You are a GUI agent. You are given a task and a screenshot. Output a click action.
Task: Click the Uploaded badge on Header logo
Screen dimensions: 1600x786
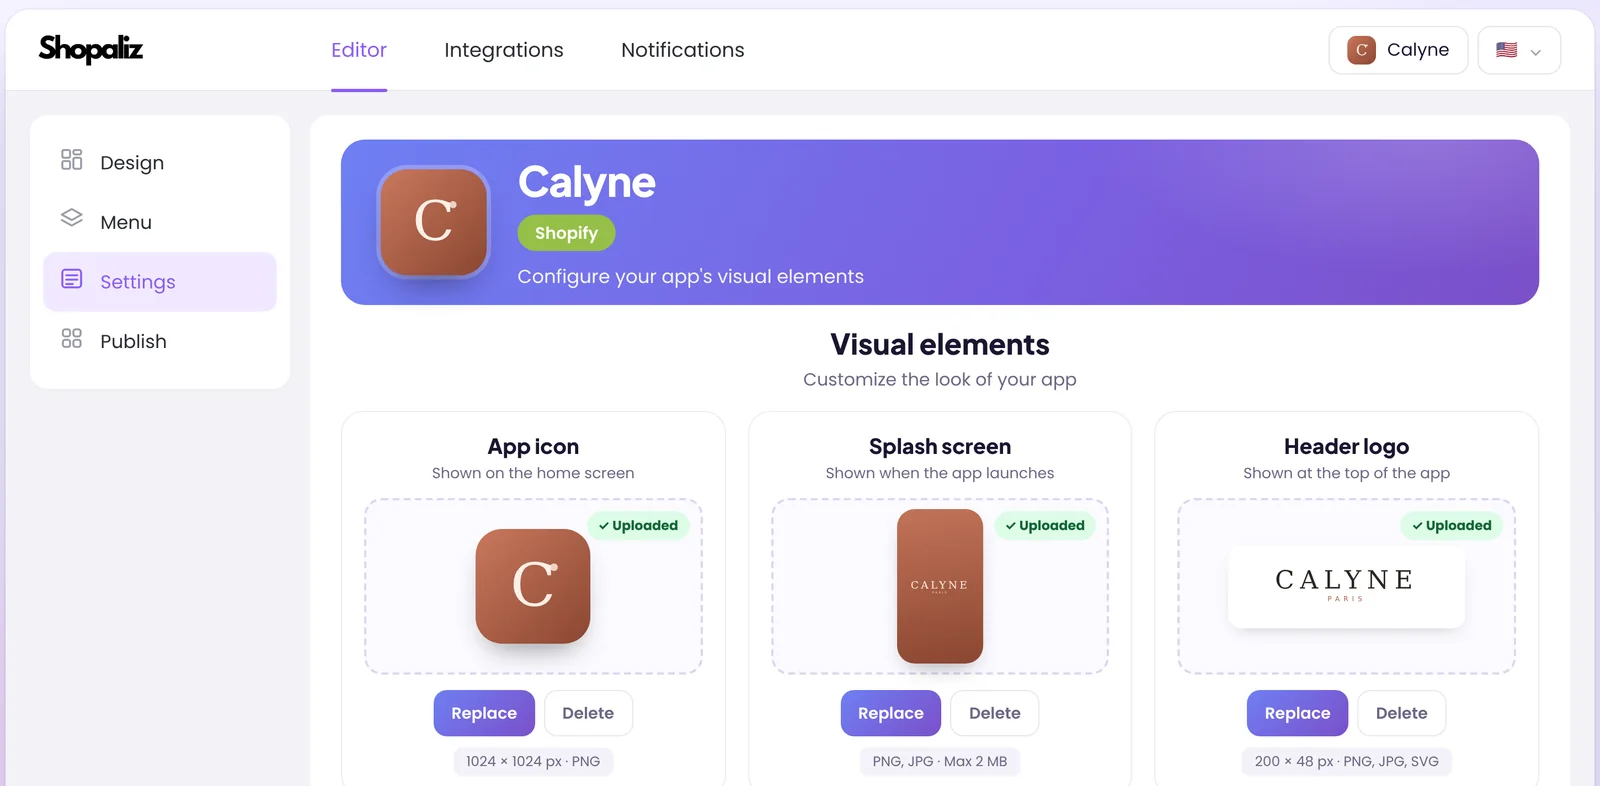(x=1451, y=525)
